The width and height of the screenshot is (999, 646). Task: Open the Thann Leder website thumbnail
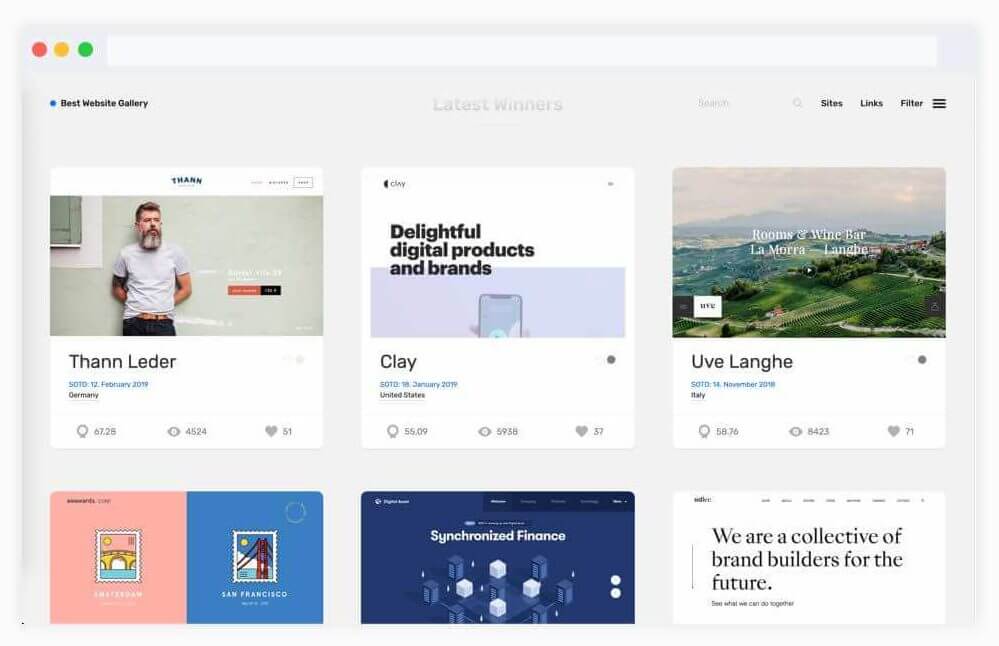[186, 252]
